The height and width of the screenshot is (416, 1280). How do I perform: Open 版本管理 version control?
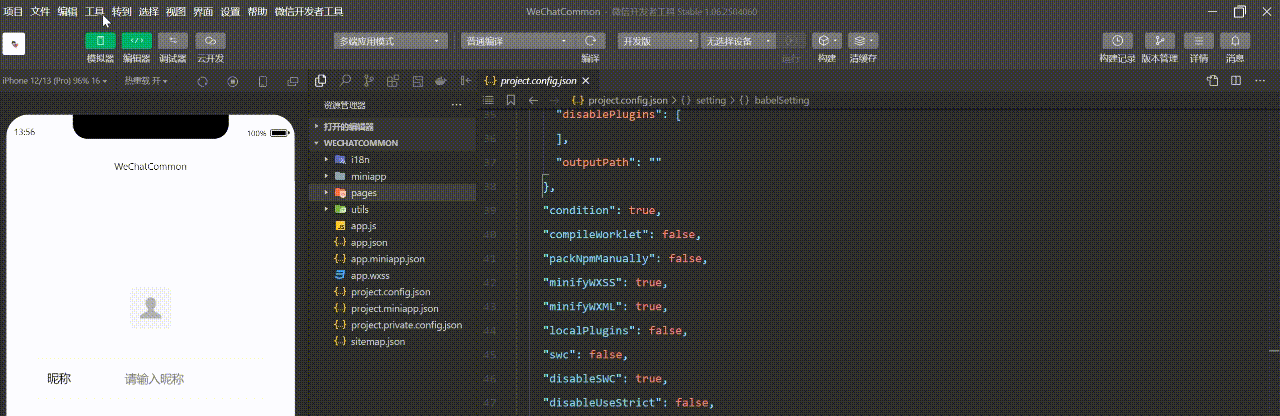(x=1159, y=41)
